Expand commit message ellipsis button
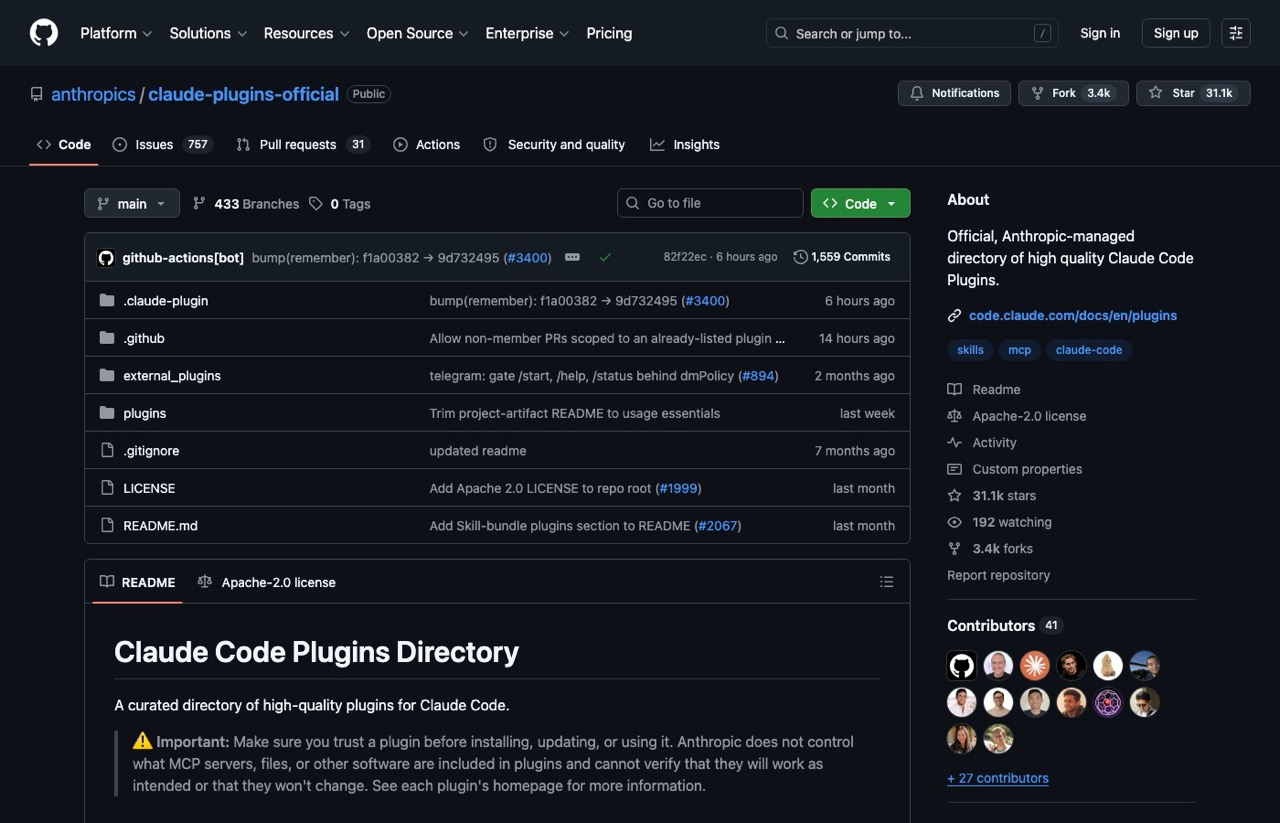Viewport: 1280px width, 823px height. pyautogui.click(x=572, y=257)
